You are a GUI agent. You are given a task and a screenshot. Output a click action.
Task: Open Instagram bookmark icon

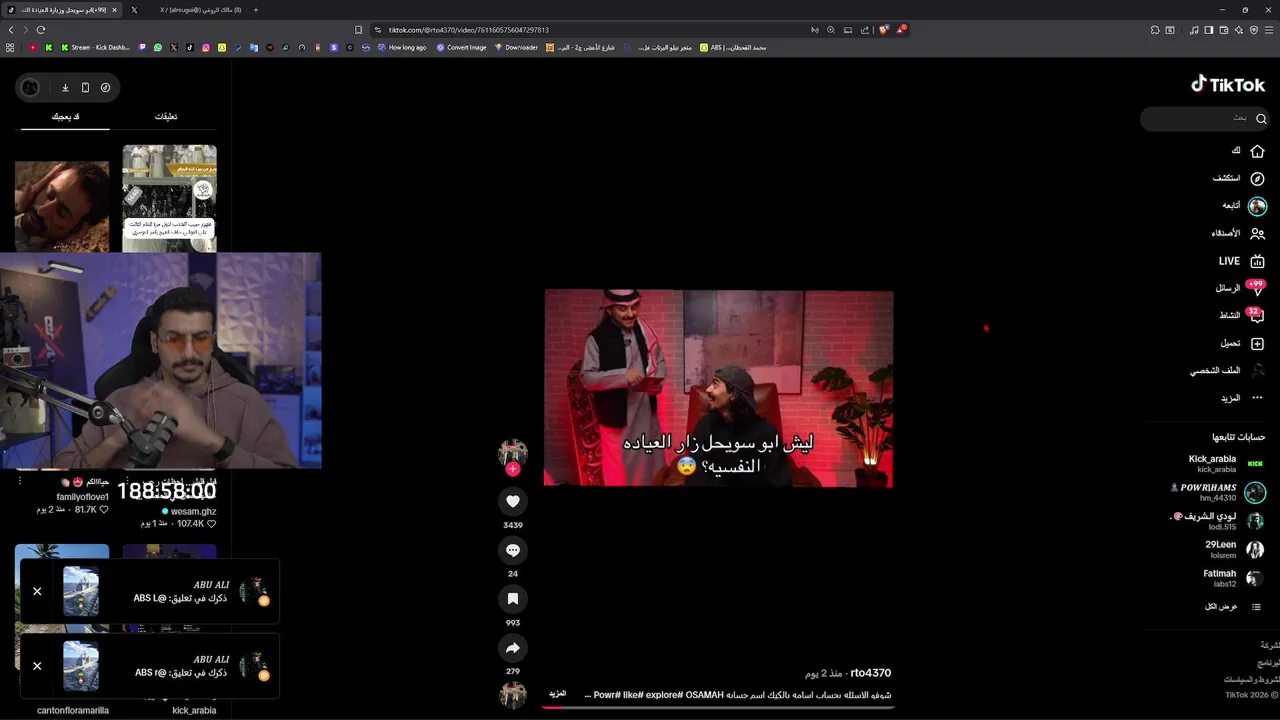(x=206, y=47)
